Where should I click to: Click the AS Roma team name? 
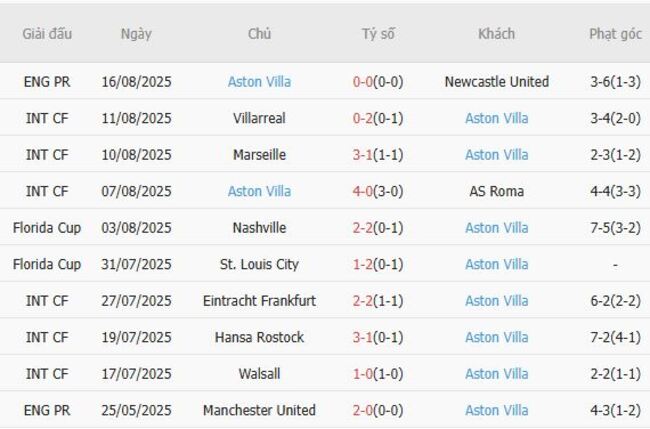click(496, 191)
